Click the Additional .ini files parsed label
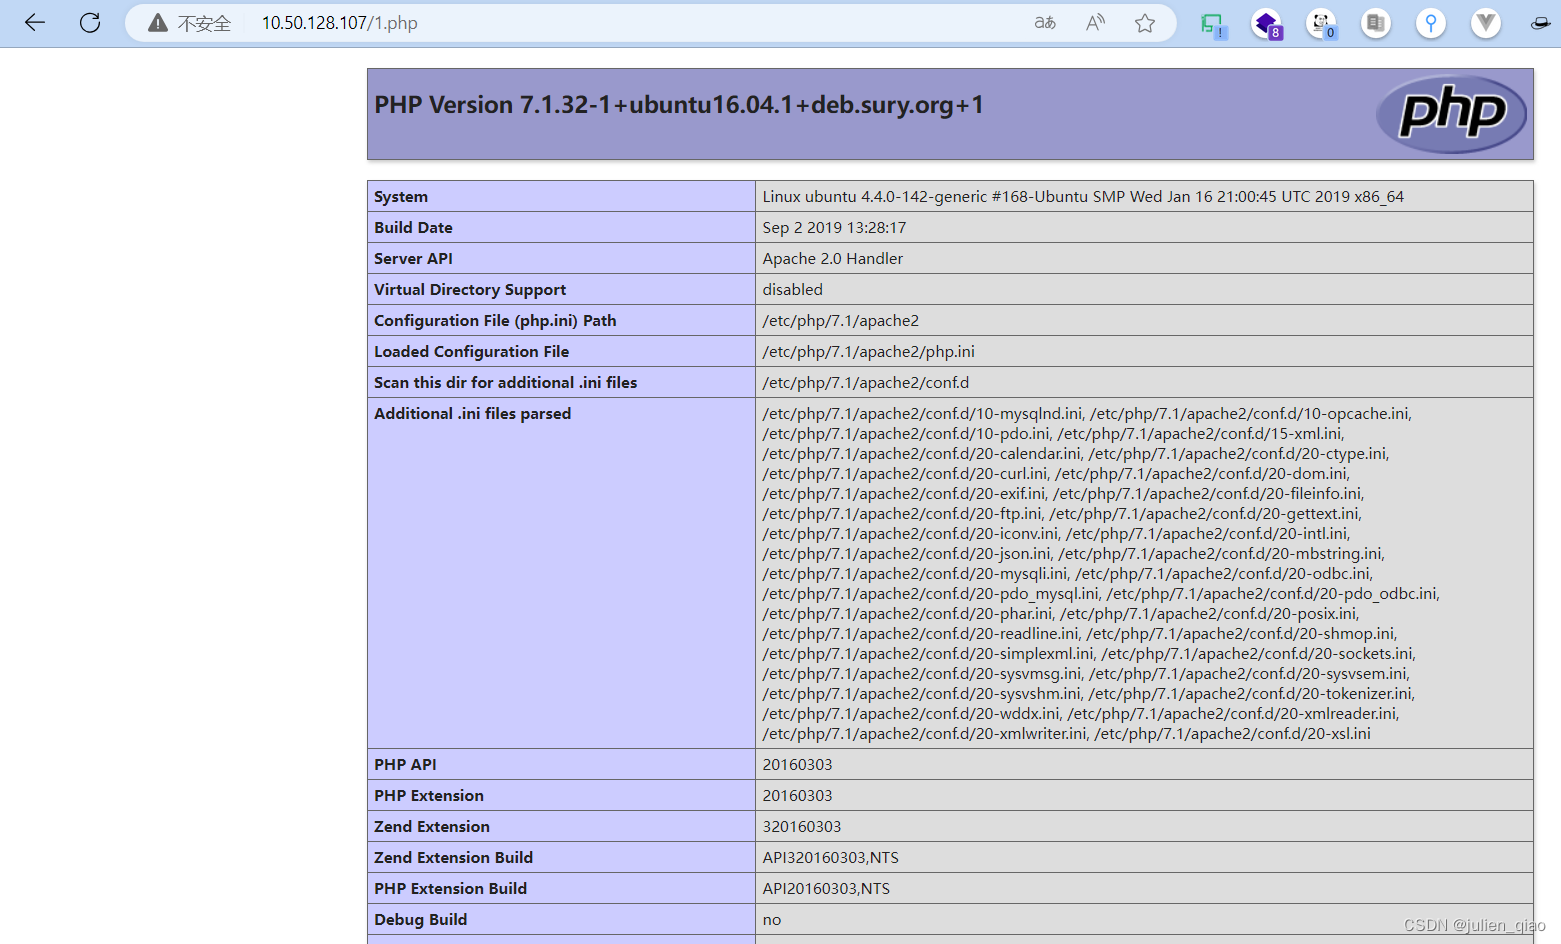This screenshot has height=944, width=1561. [472, 414]
